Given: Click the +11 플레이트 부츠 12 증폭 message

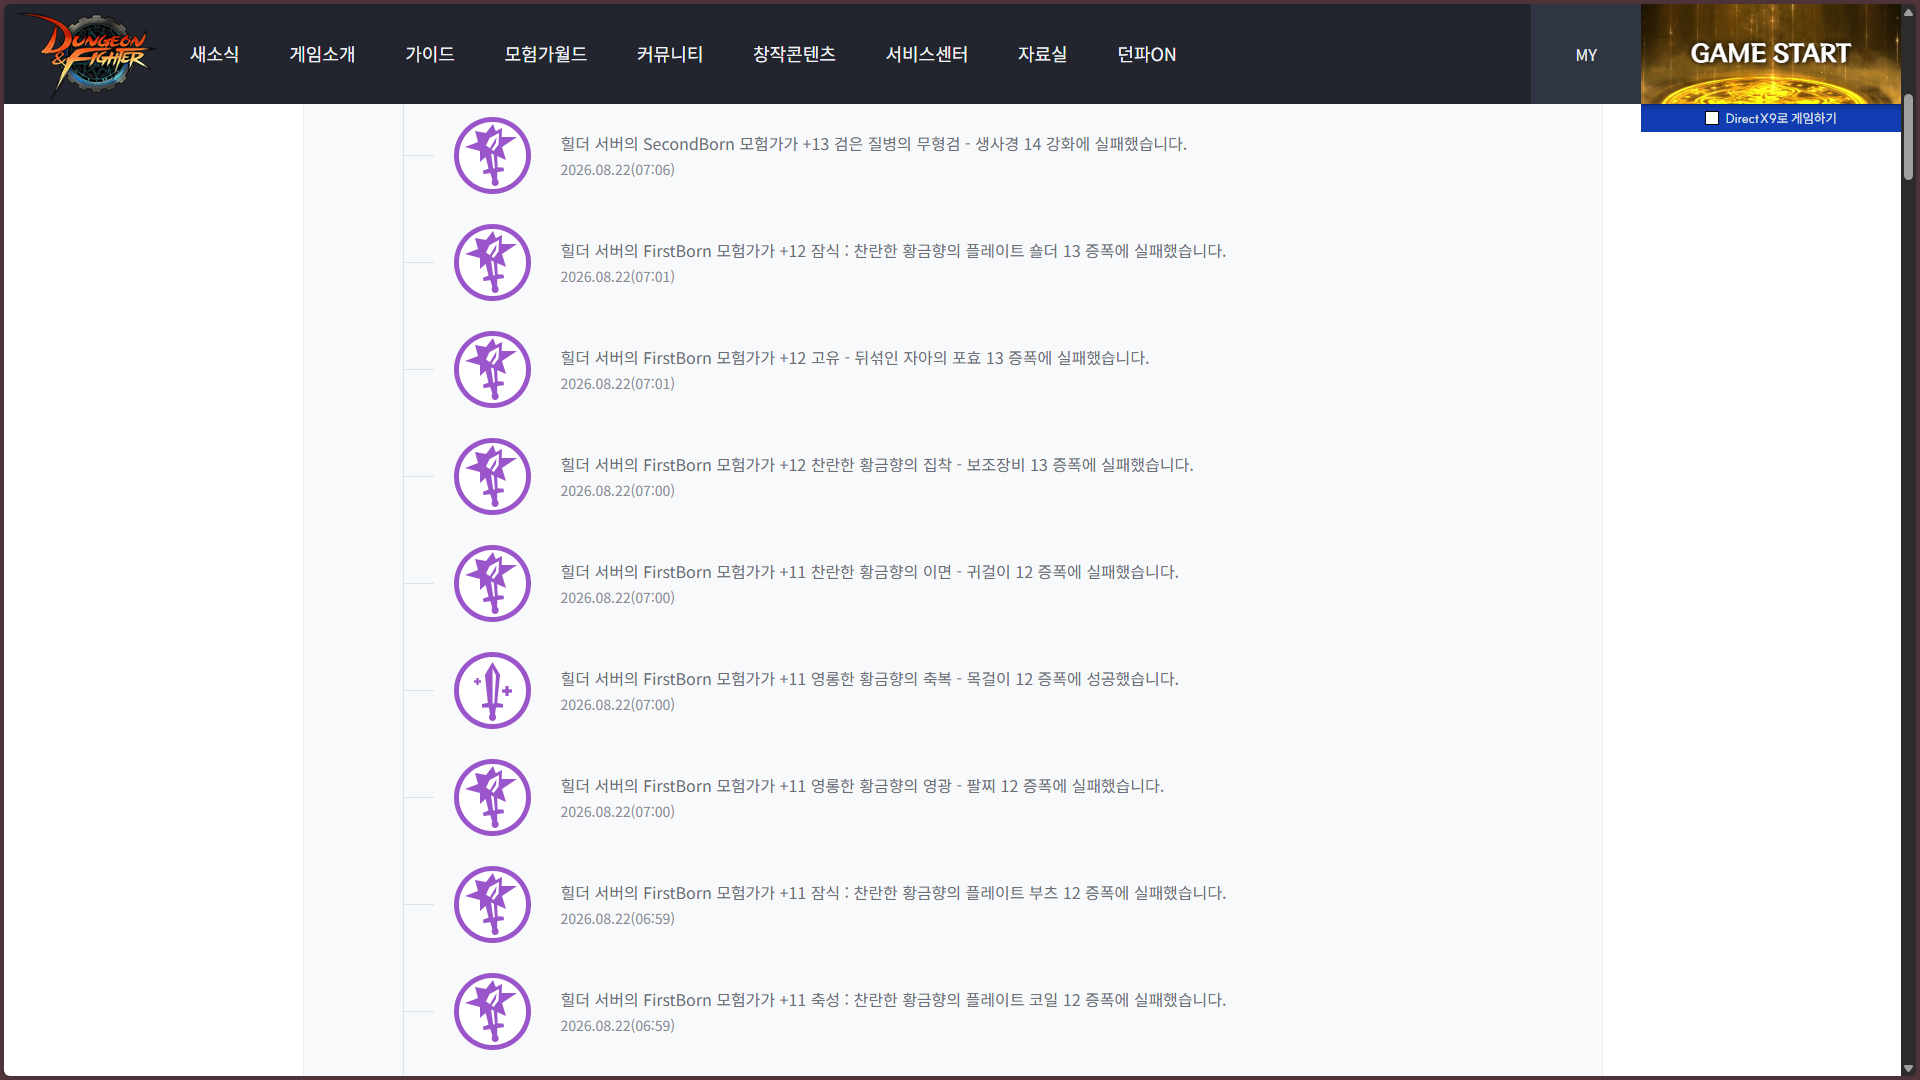Looking at the screenshot, I should (x=893, y=893).
